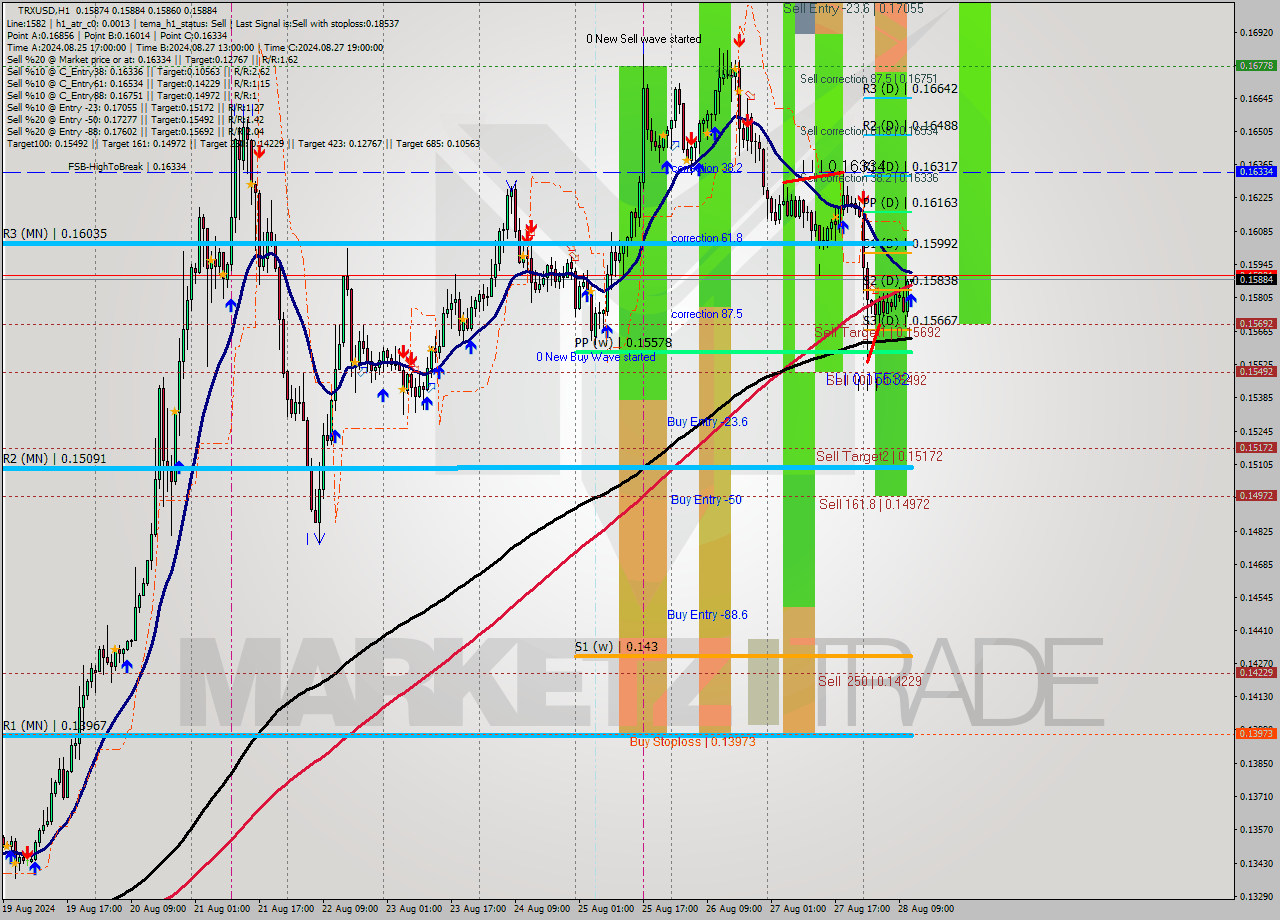Select the 'Target100: 0.15492' info line
Viewport: 1280px width, 920px height.
pyautogui.click(x=243, y=143)
